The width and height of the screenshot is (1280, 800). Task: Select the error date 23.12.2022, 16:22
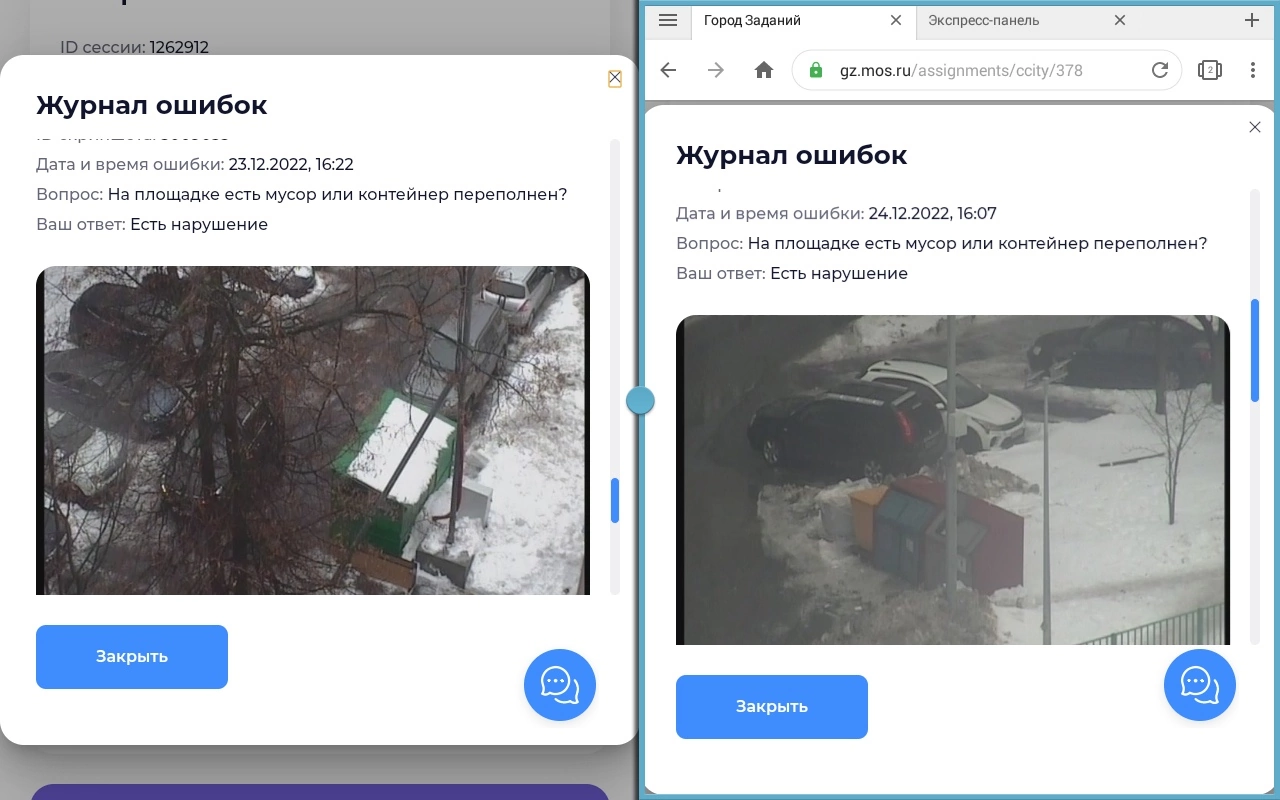[x=291, y=165]
